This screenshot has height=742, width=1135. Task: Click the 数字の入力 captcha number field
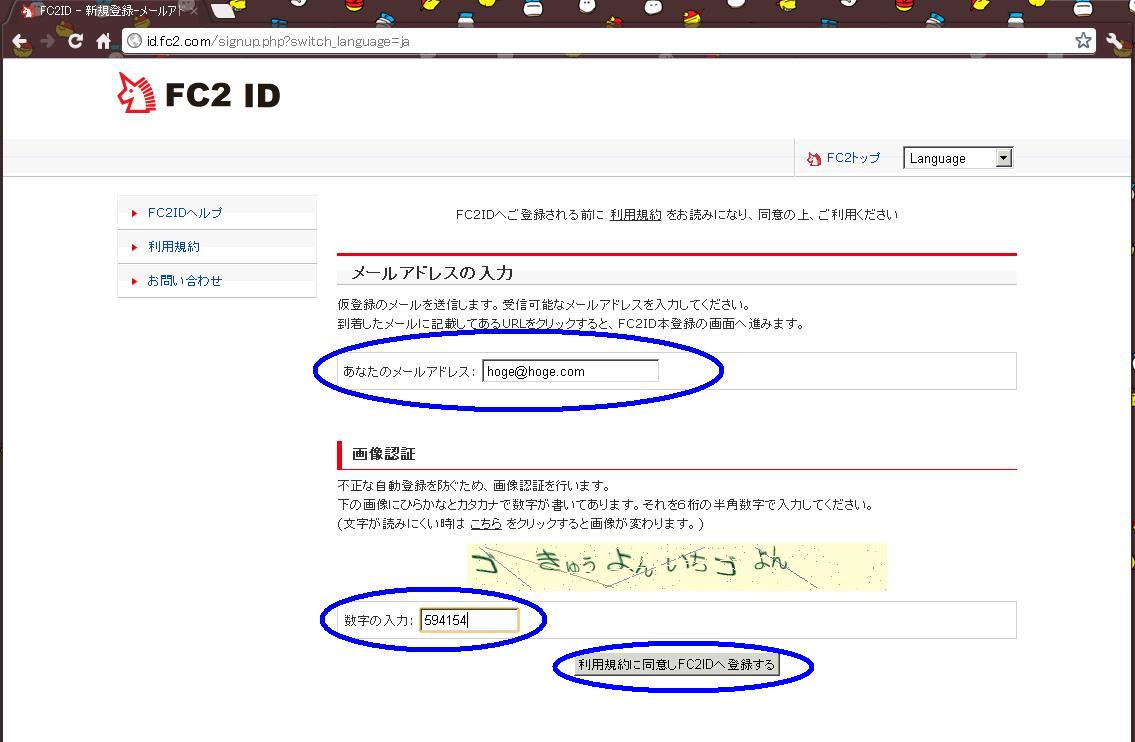(x=469, y=620)
